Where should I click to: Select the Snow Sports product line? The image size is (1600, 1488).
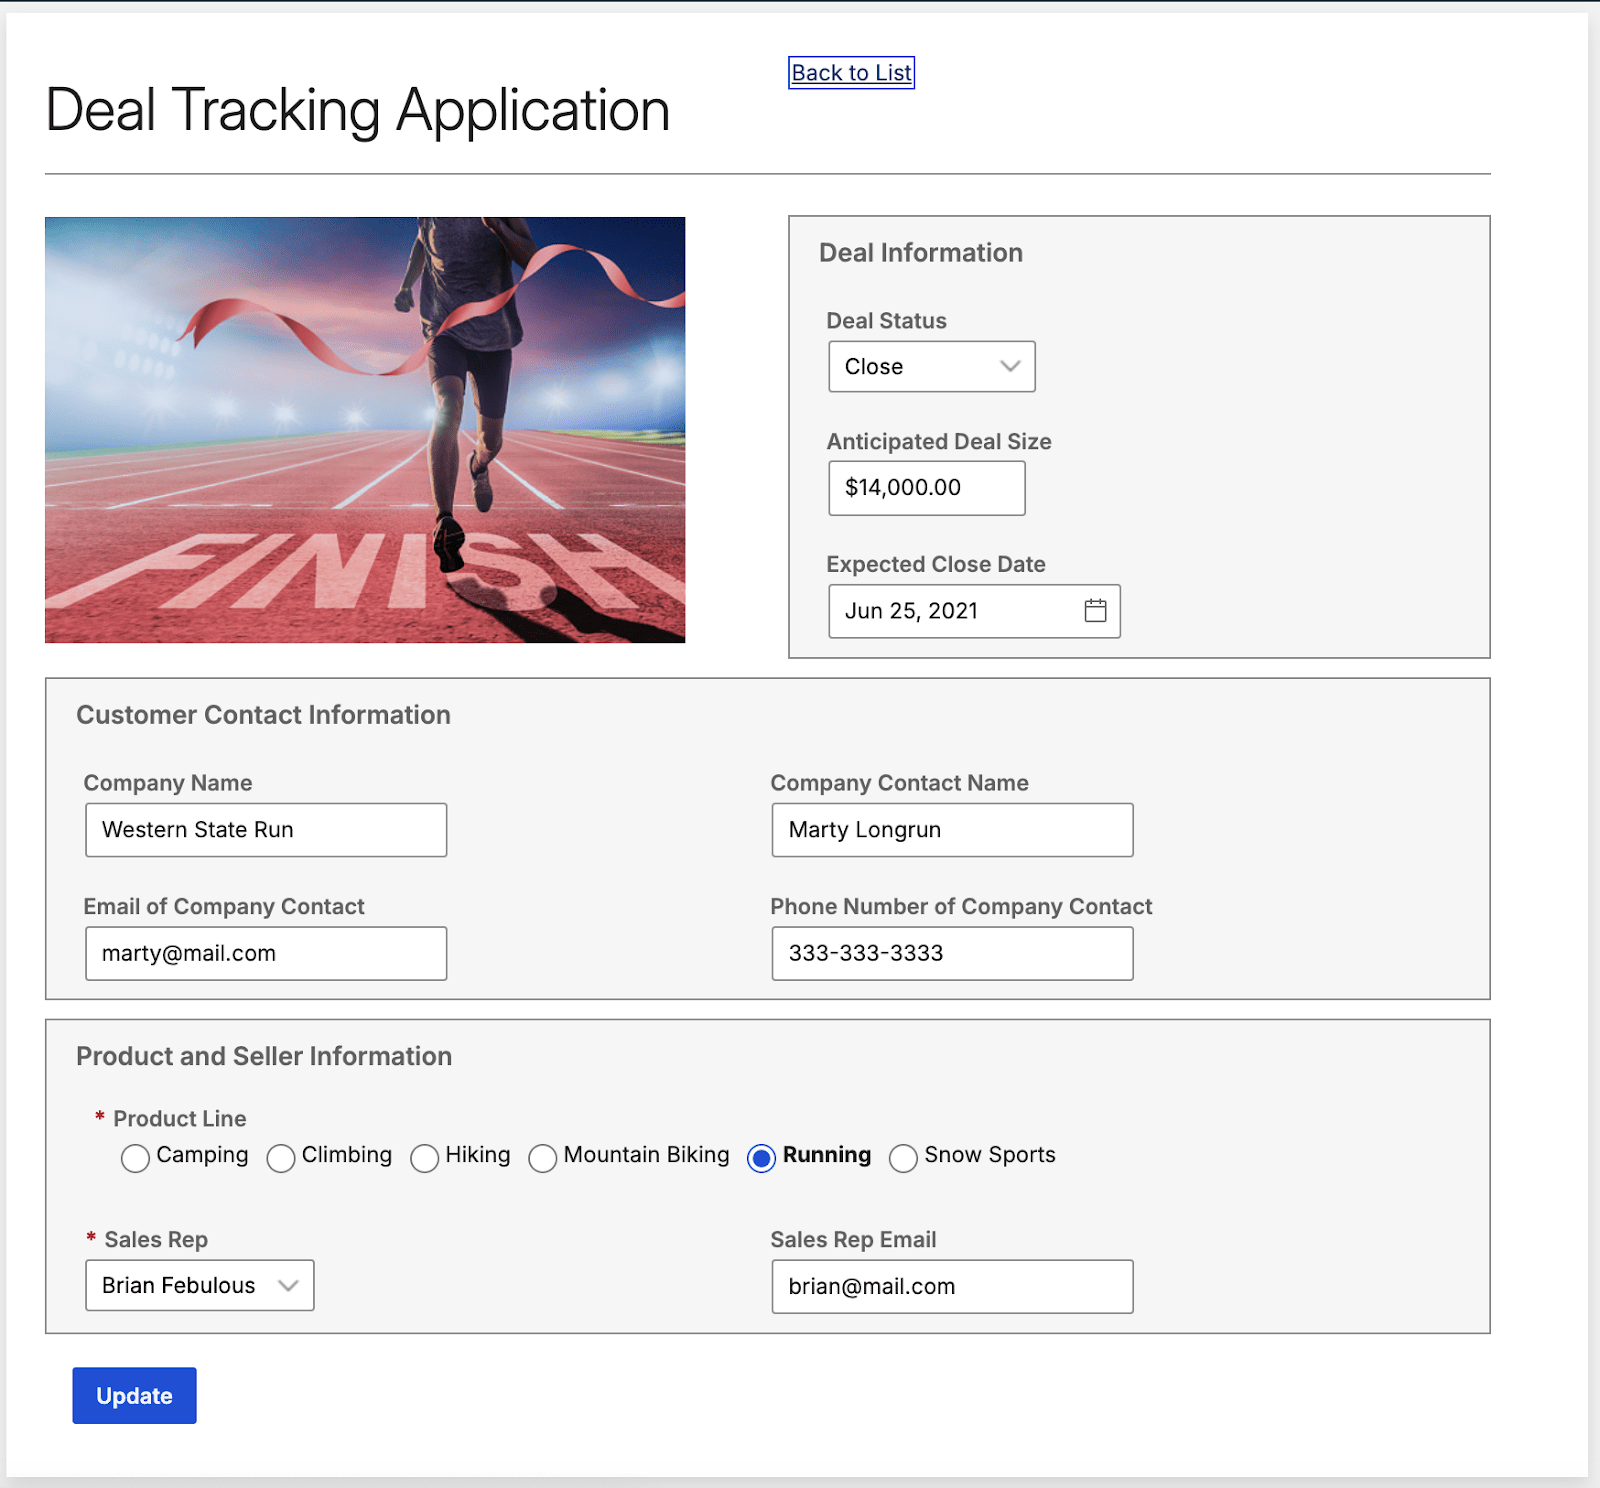coord(903,1158)
